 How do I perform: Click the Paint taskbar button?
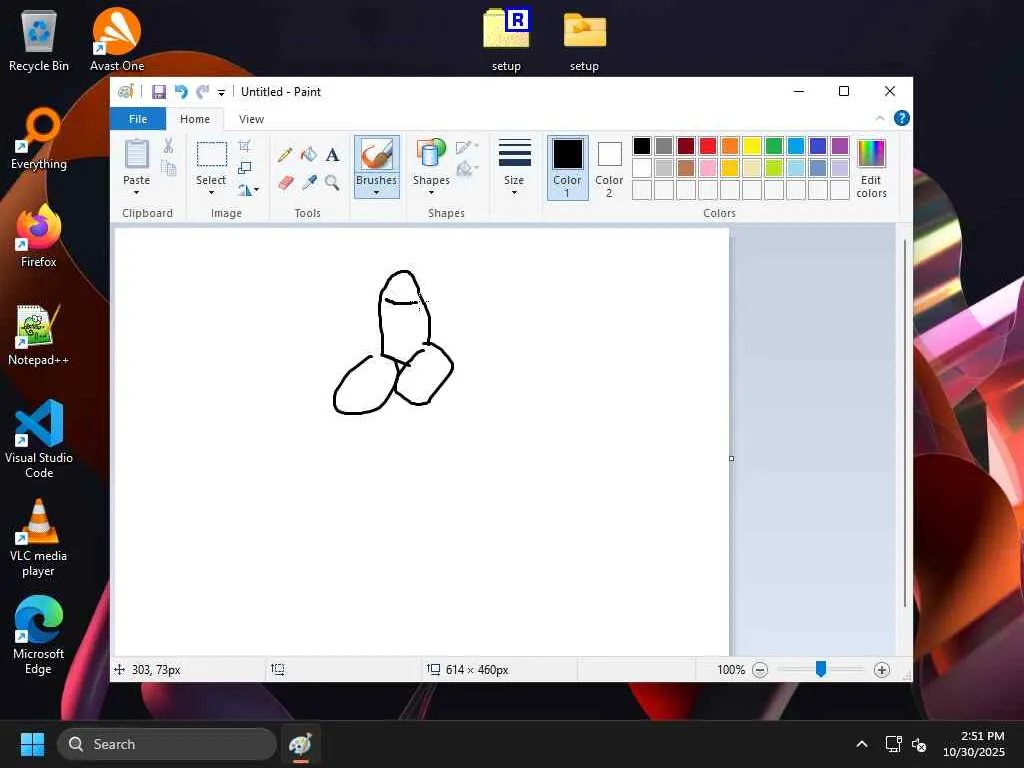pos(300,744)
